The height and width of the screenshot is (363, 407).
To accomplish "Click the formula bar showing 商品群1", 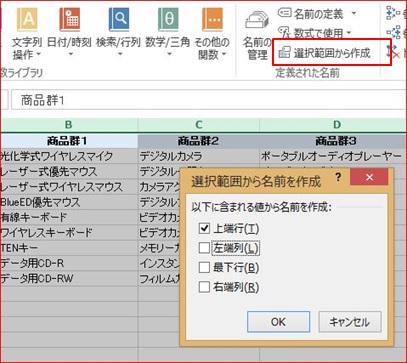I will coord(209,100).
